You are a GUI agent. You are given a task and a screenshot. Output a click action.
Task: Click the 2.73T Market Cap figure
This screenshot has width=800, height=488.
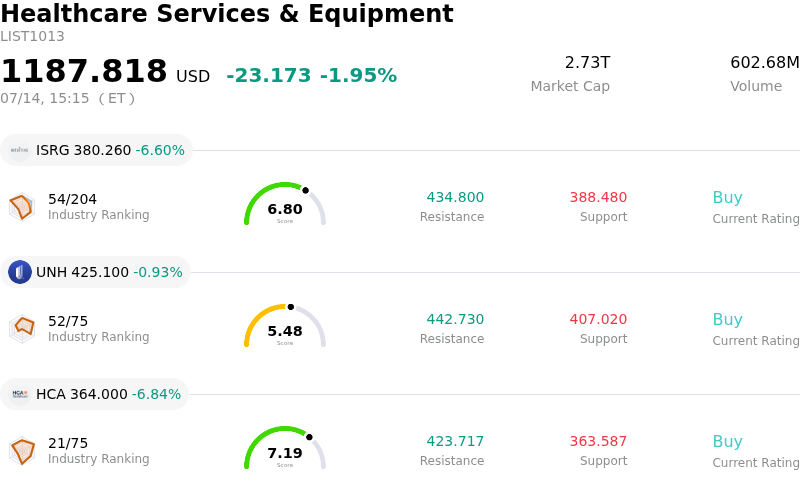(x=587, y=62)
